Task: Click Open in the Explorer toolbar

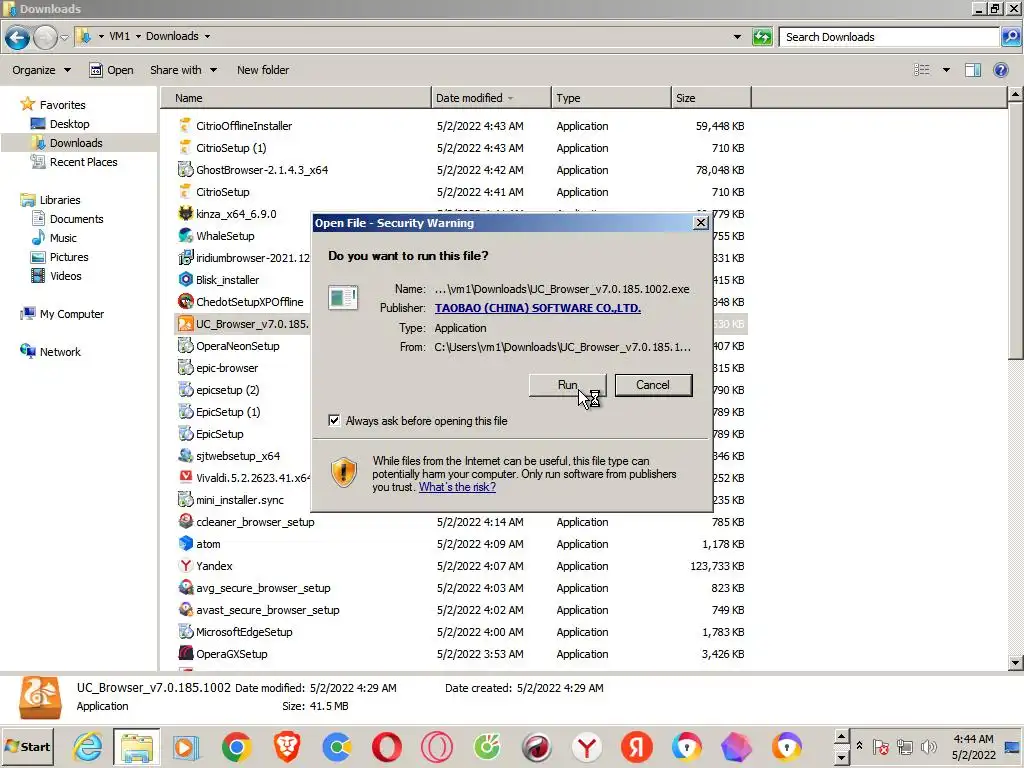Action: 111,70
